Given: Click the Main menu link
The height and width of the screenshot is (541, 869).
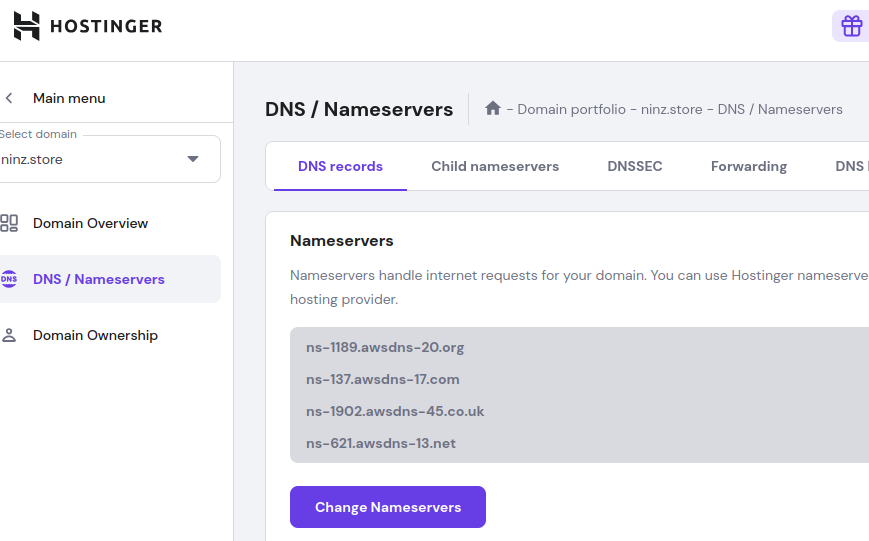Looking at the screenshot, I should click(x=69, y=98).
